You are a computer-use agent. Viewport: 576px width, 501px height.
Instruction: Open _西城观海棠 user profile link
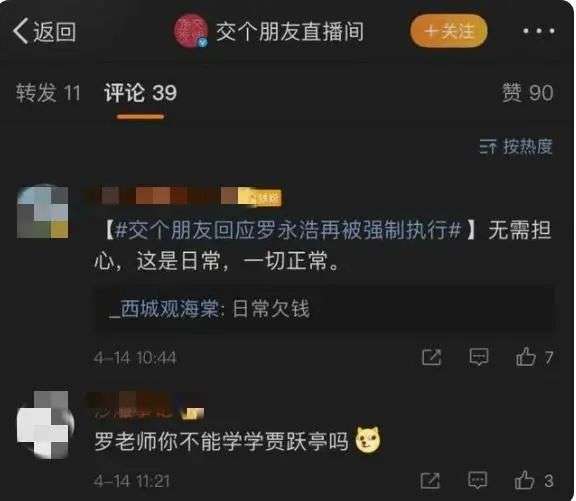[164, 309]
